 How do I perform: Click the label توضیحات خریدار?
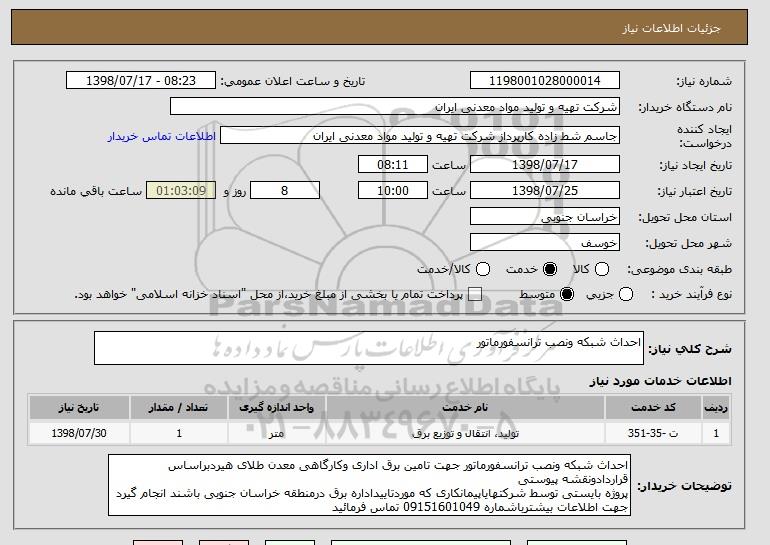[x=684, y=486]
